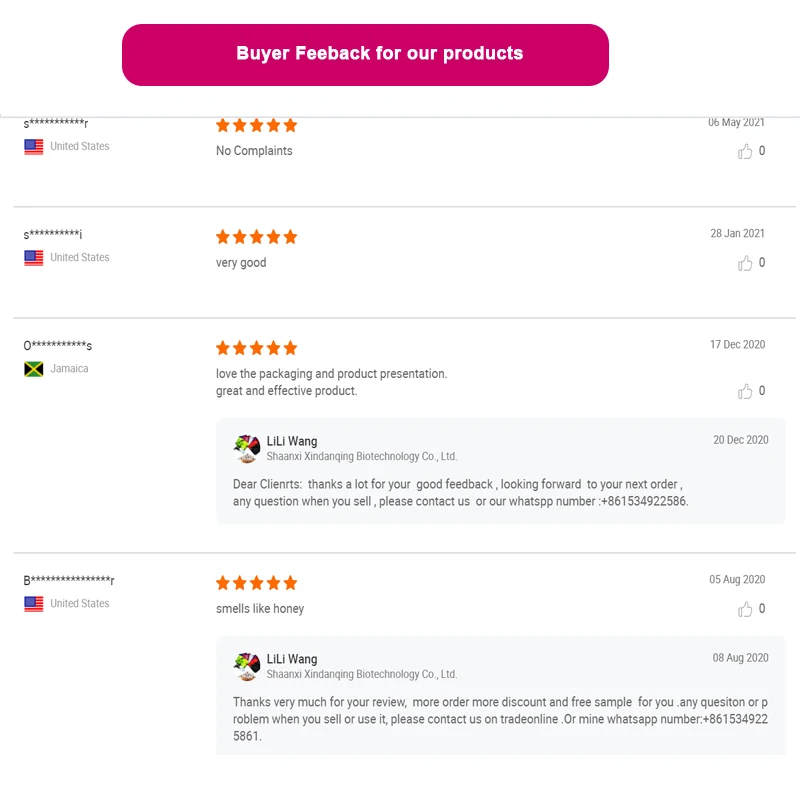Click the "smells like honey" review text
The height and width of the screenshot is (800, 800).
pyautogui.click(x=260, y=609)
